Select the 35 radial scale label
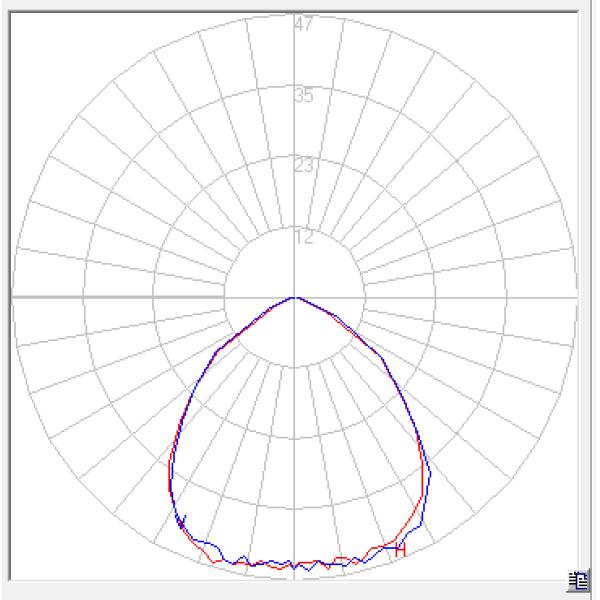 [x=304, y=96]
